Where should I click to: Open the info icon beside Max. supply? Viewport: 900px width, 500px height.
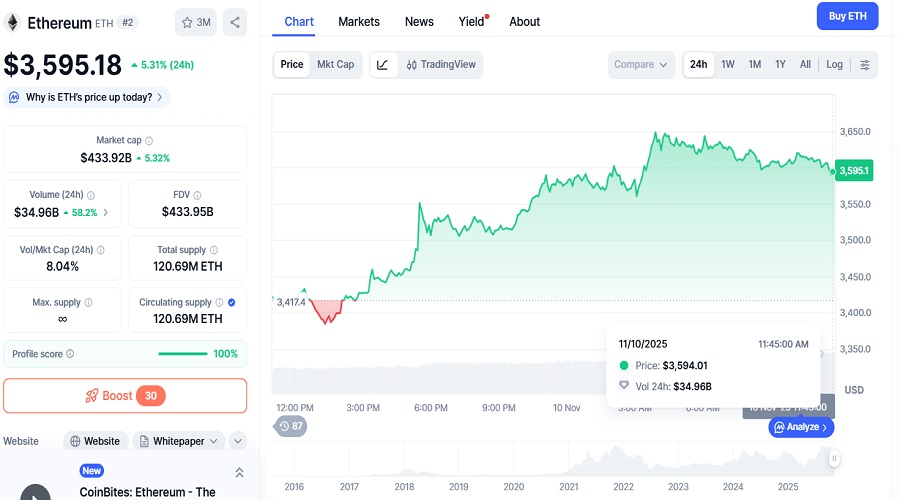[x=88, y=303]
